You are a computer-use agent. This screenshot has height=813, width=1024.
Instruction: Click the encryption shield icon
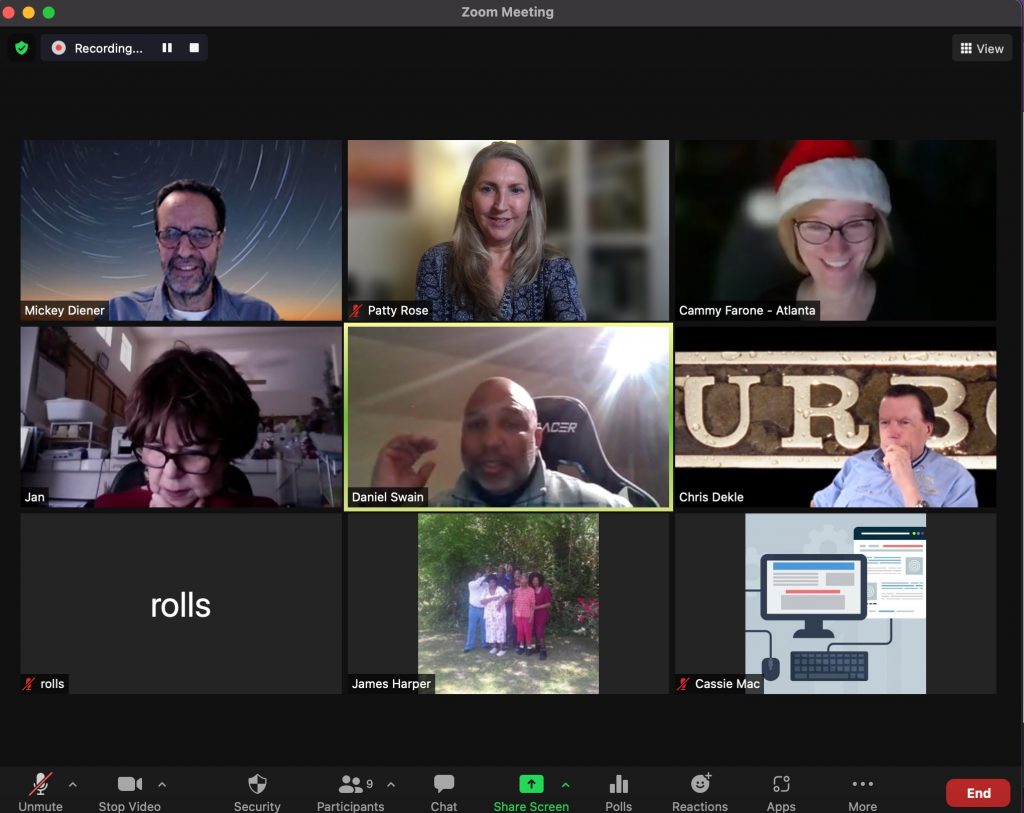[20, 47]
